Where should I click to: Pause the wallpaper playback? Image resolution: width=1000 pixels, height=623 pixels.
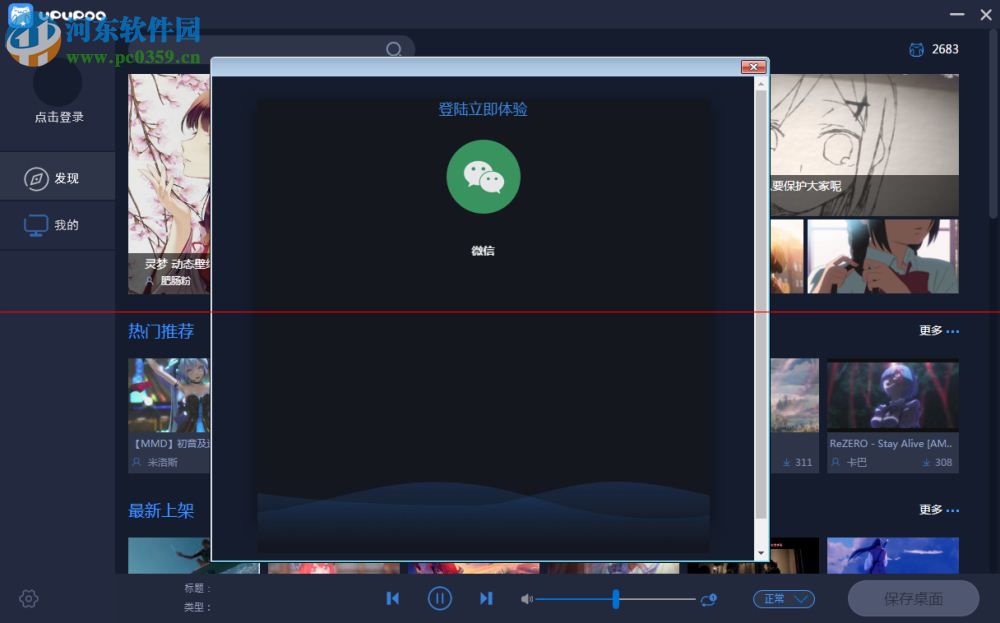439,598
